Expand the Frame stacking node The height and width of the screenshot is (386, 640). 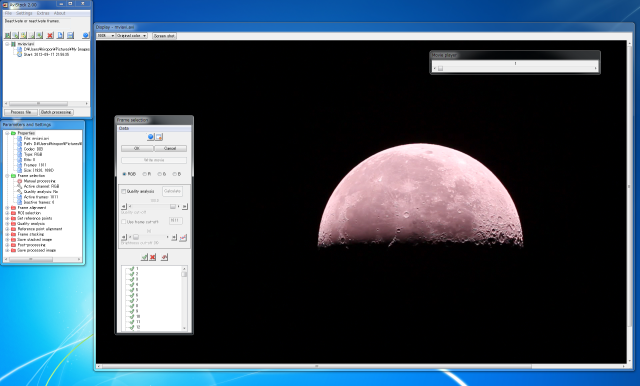[7, 234]
